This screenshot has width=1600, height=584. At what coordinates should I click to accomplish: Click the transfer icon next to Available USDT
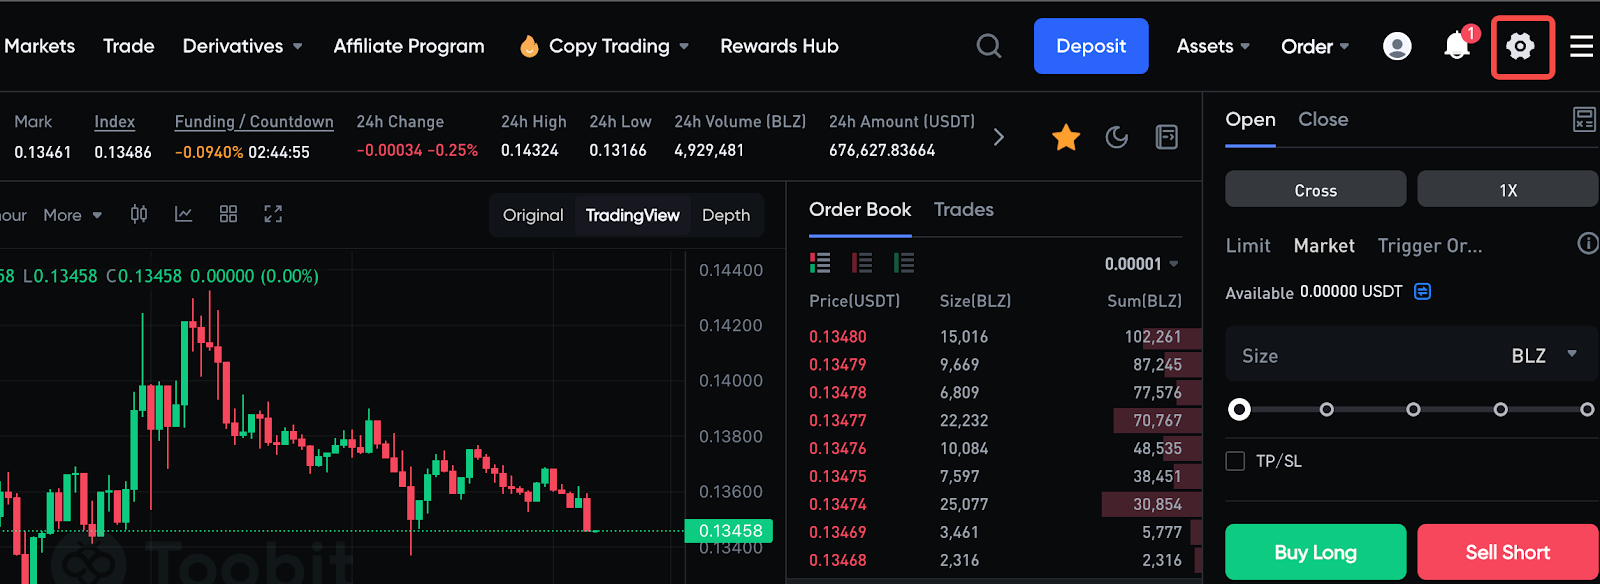(x=1422, y=291)
